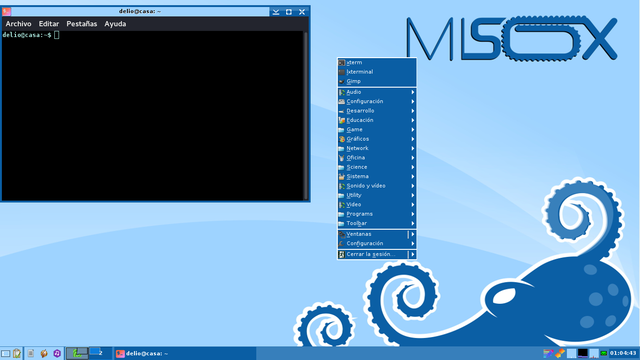Viewport: 640px width, 360px height.
Task: Click the show desktop icon in taskbar
Action: tap(6, 353)
